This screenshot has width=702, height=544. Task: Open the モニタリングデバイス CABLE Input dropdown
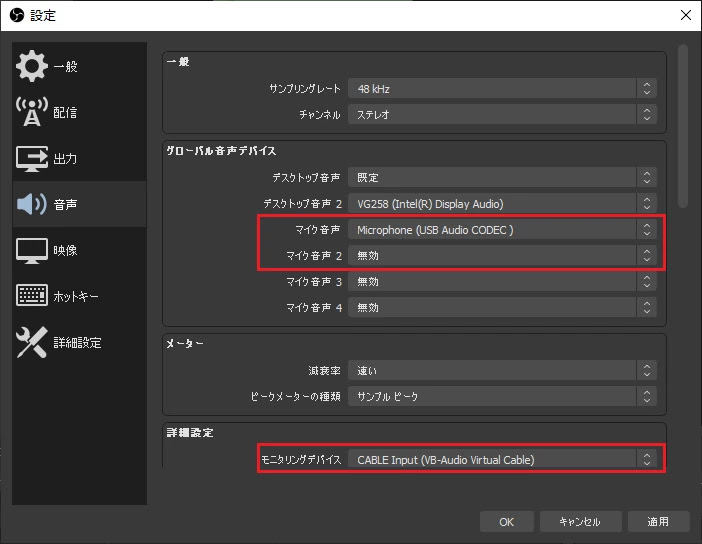point(502,460)
